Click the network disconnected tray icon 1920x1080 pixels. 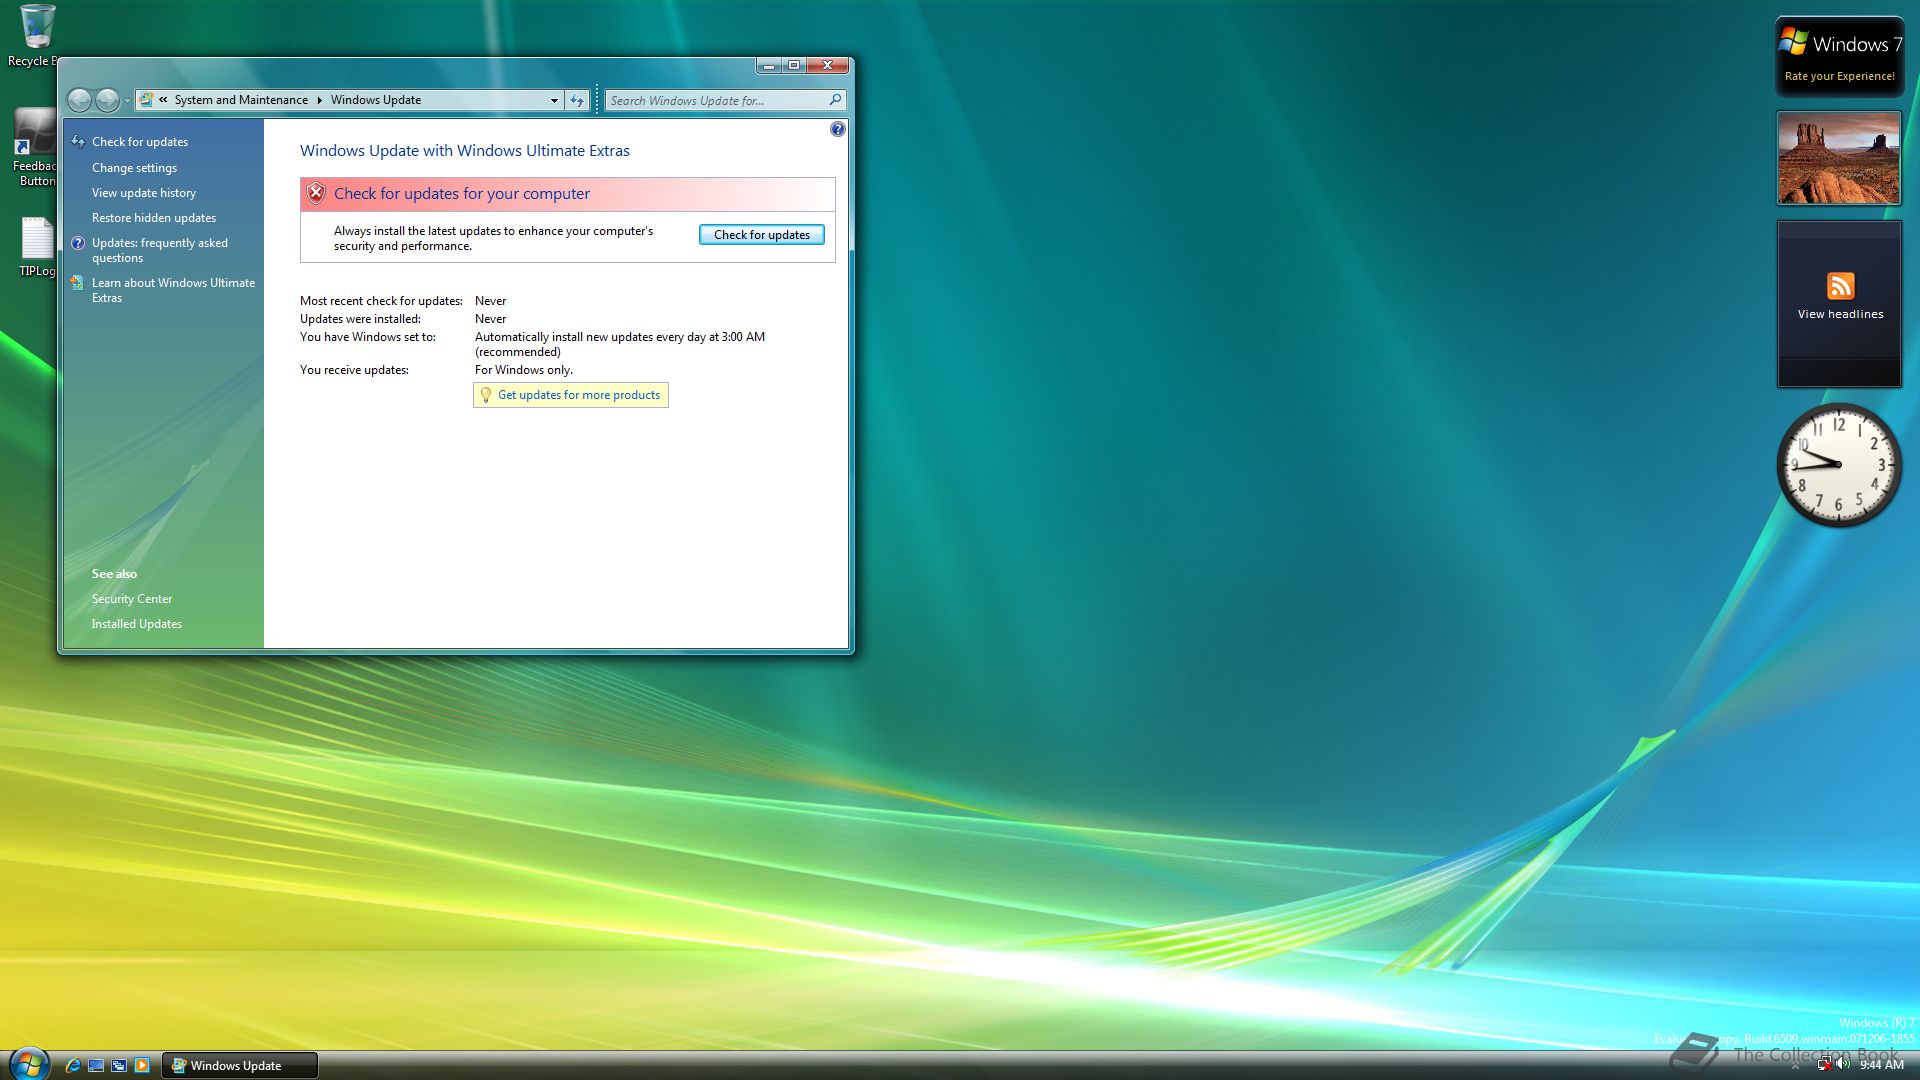click(1824, 1065)
